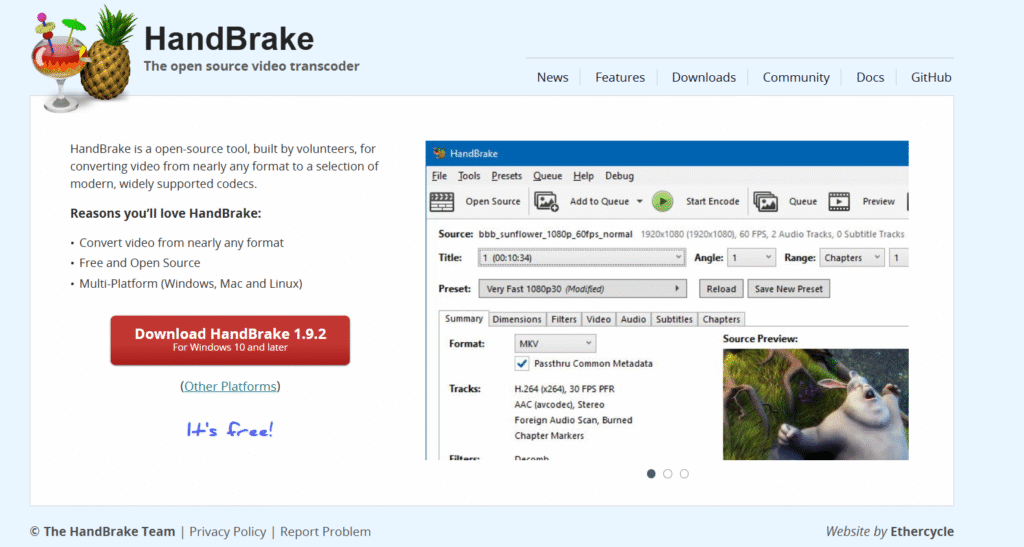Expand the Add to Queue dropdown arrow

639,202
